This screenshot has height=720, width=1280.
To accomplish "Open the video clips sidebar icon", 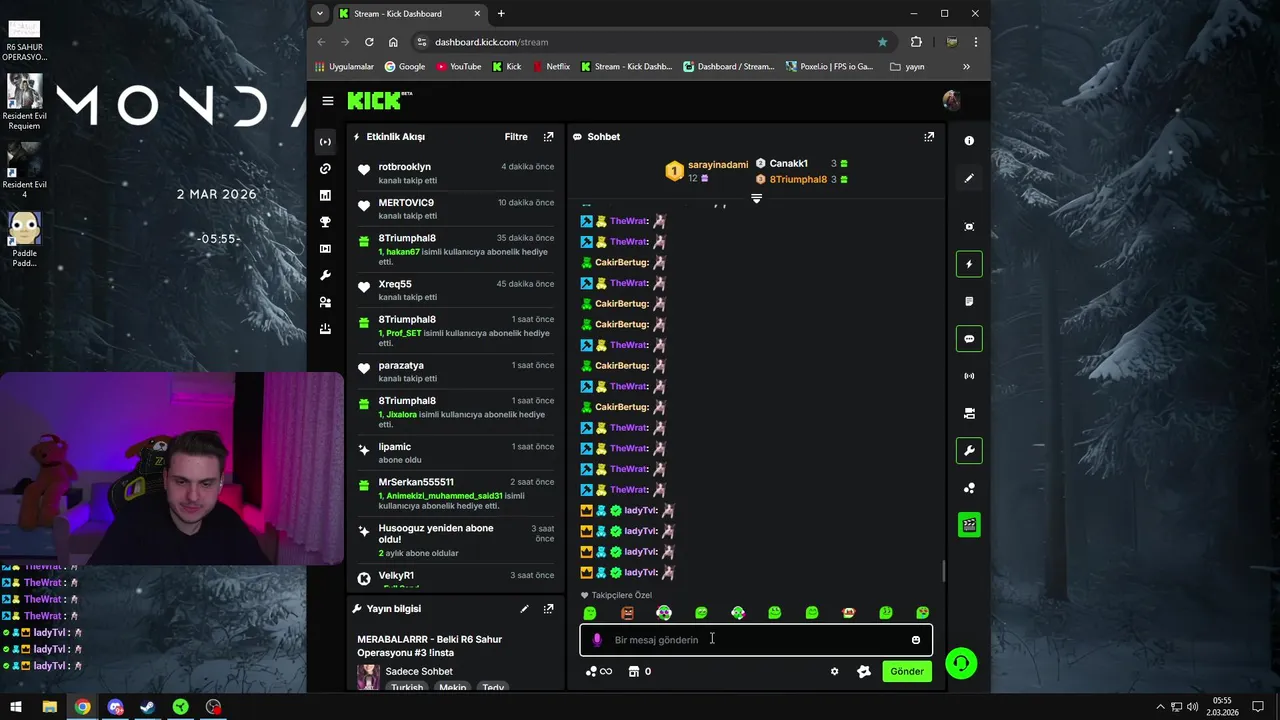I will [325, 249].
